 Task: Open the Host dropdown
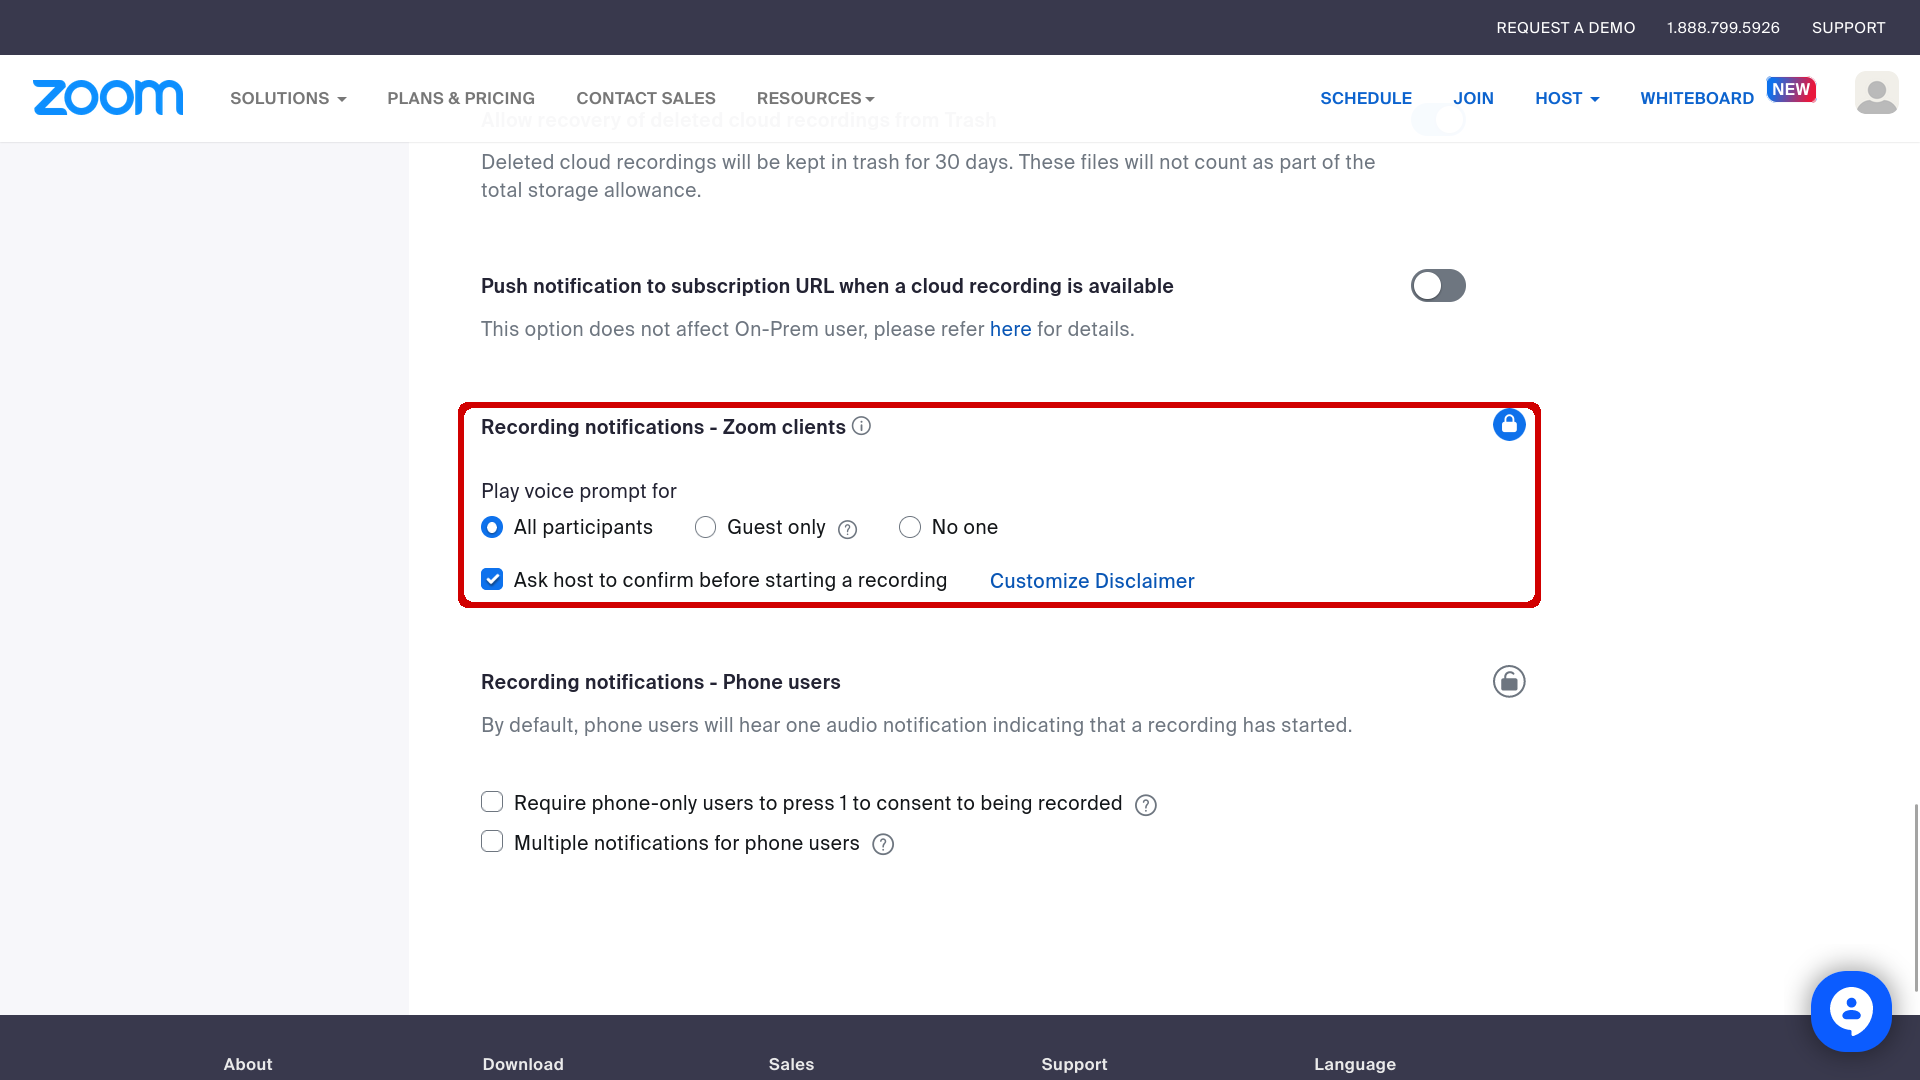pos(1567,98)
